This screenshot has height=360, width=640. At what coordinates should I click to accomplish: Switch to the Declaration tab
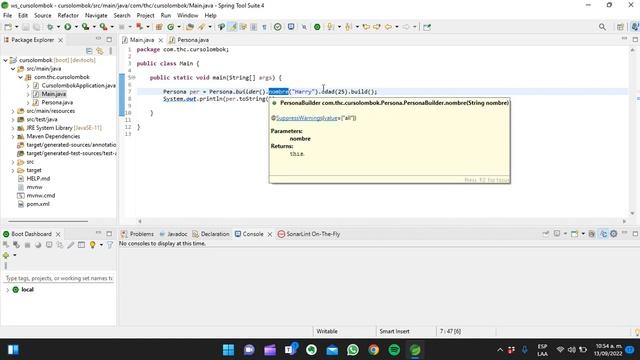coord(211,234)
